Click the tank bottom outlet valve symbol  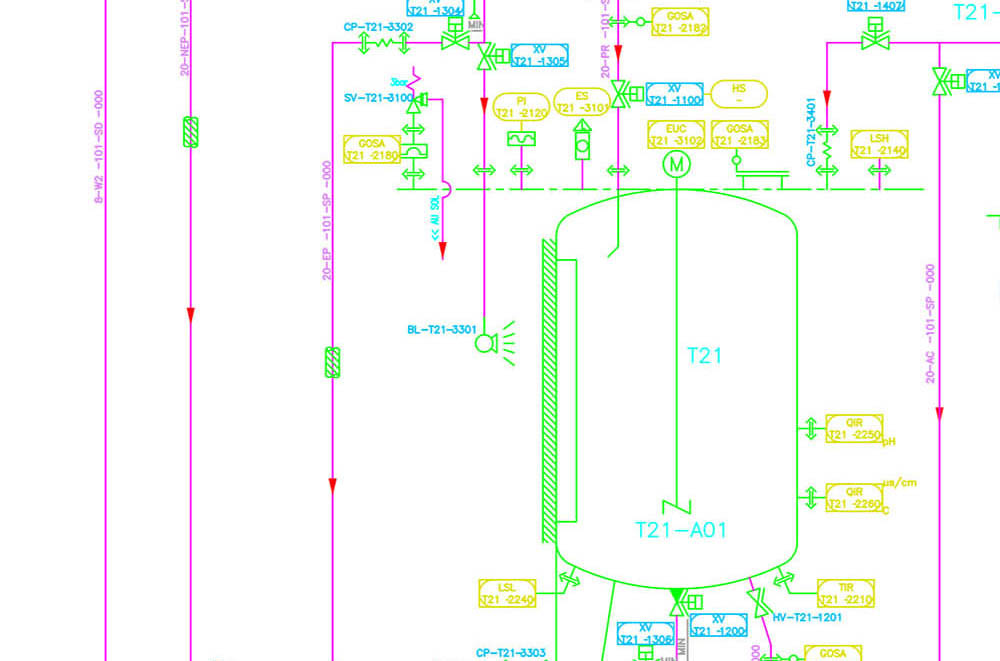pos(685,602)
